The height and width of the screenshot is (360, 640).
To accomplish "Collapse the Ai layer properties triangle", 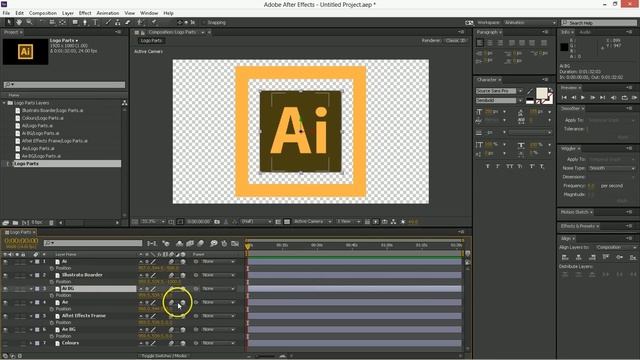I will pyautogui.click(x=31, y=262).
